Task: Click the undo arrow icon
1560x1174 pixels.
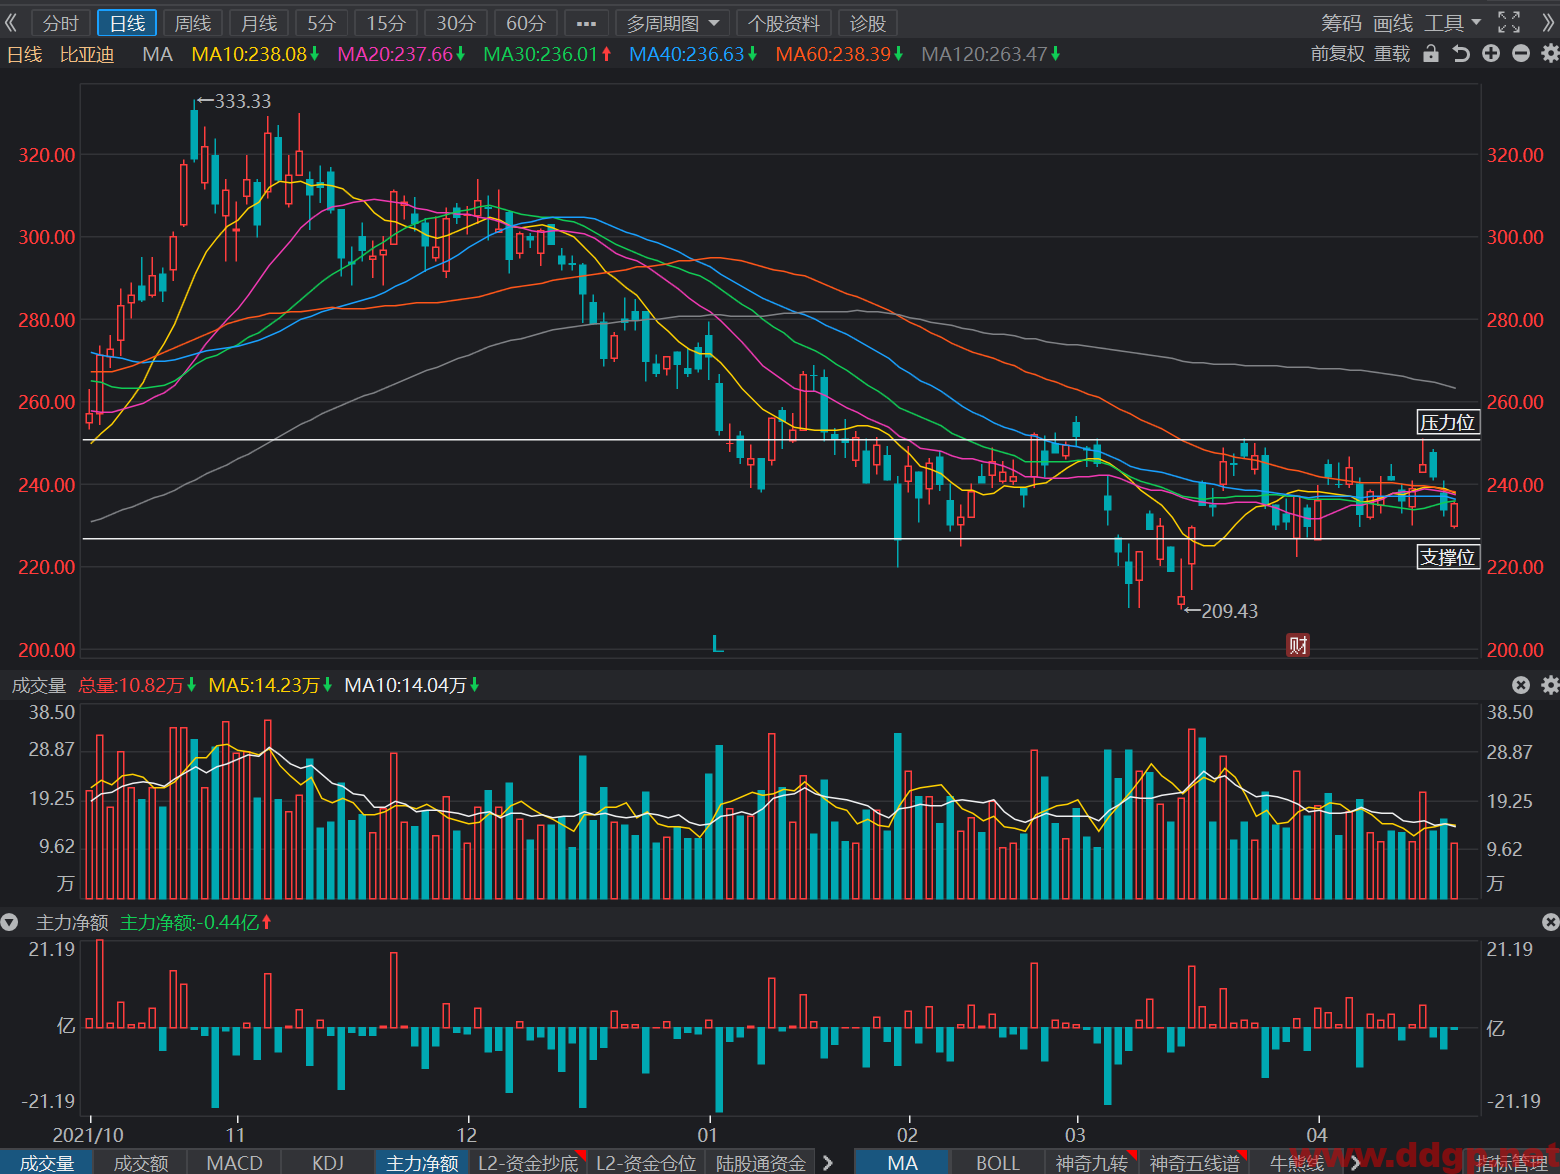Action: tap(1461, 54)
